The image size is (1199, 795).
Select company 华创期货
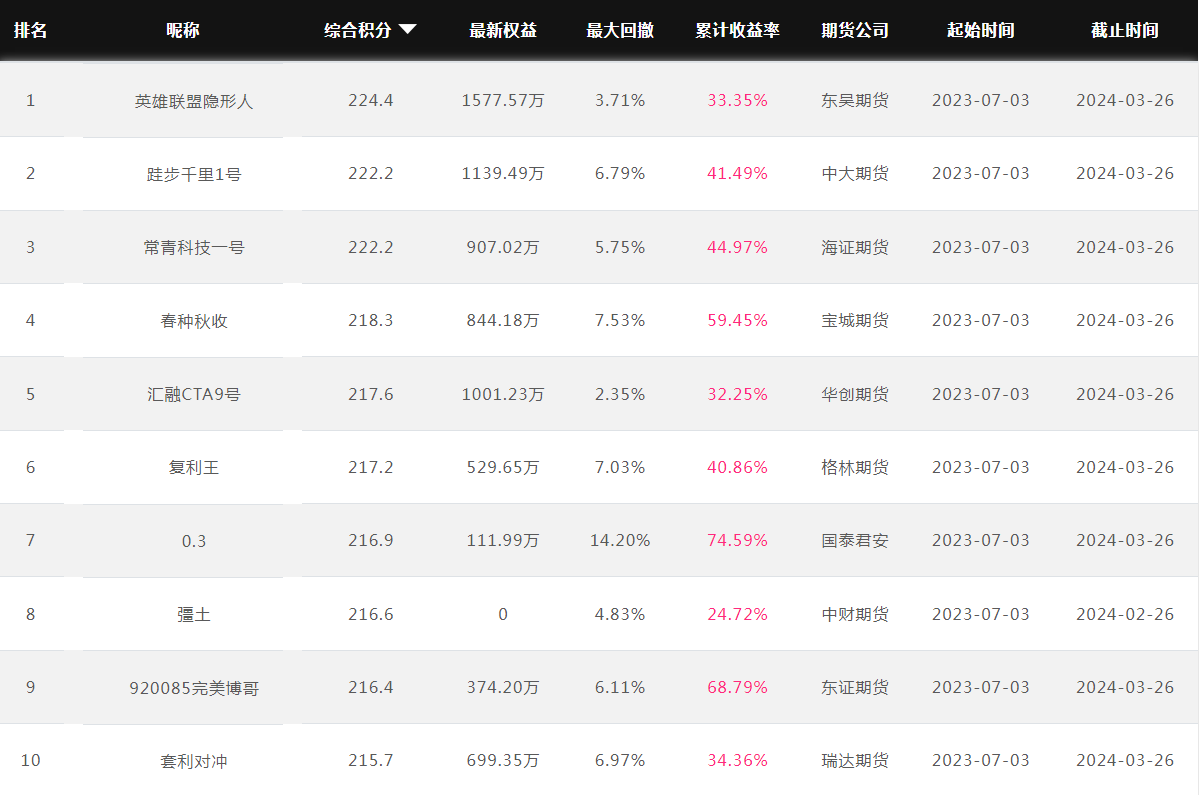(x=855, y=394)
